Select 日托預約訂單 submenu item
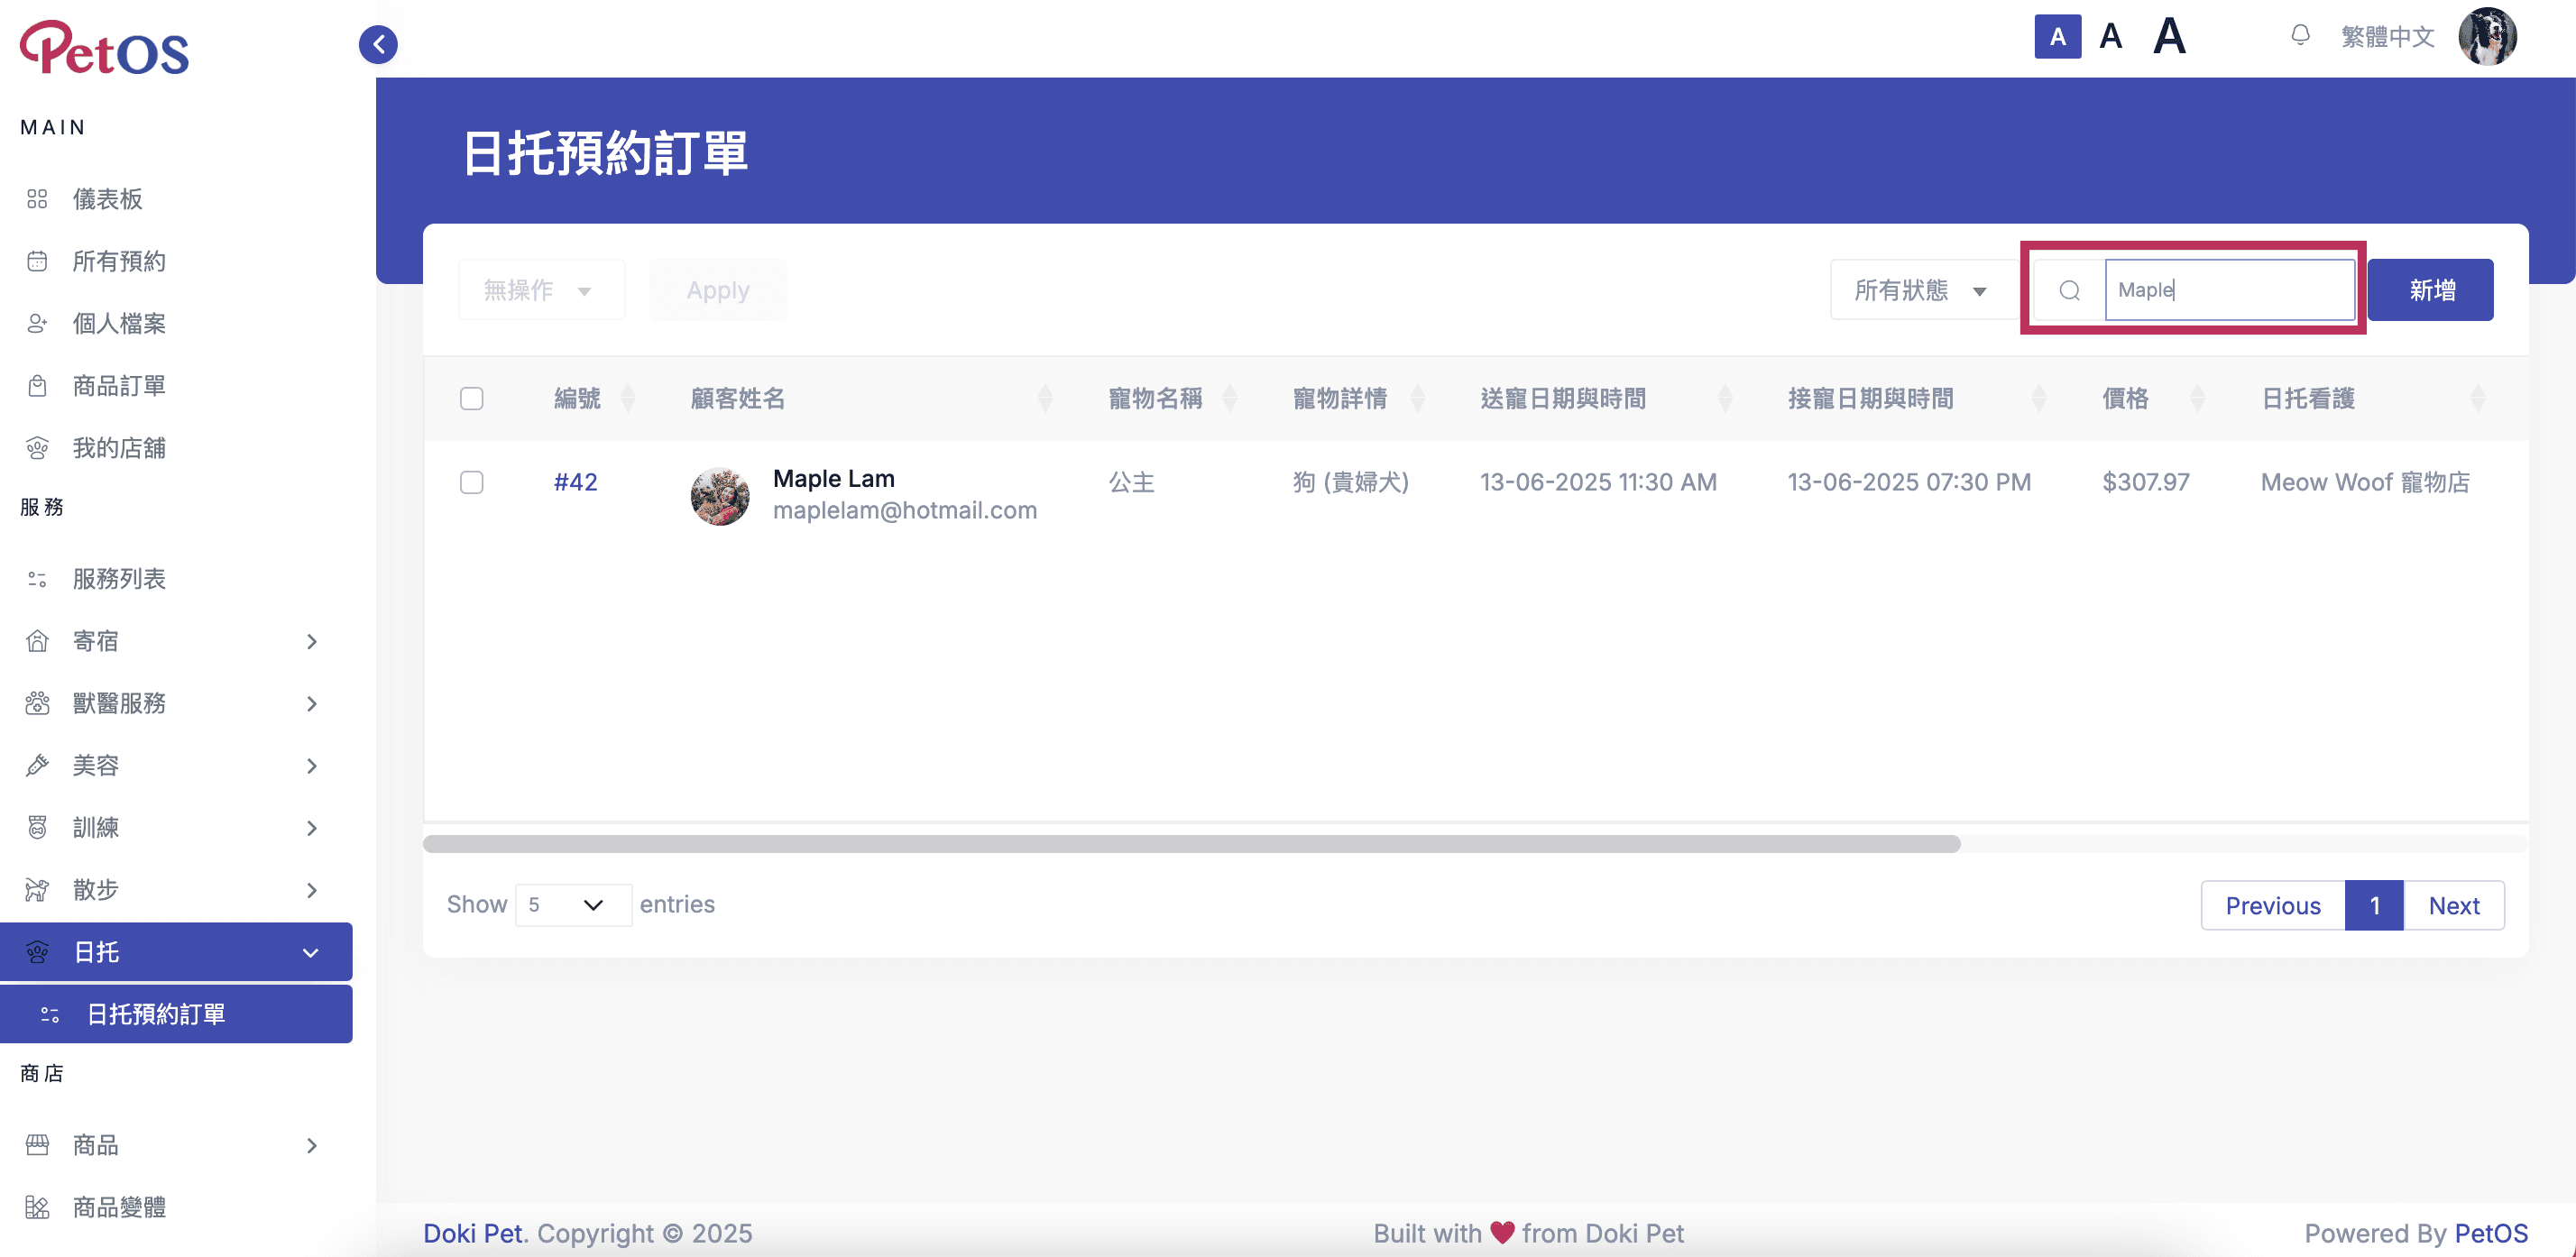The image size is (2576, 1257). (176, 1014)
